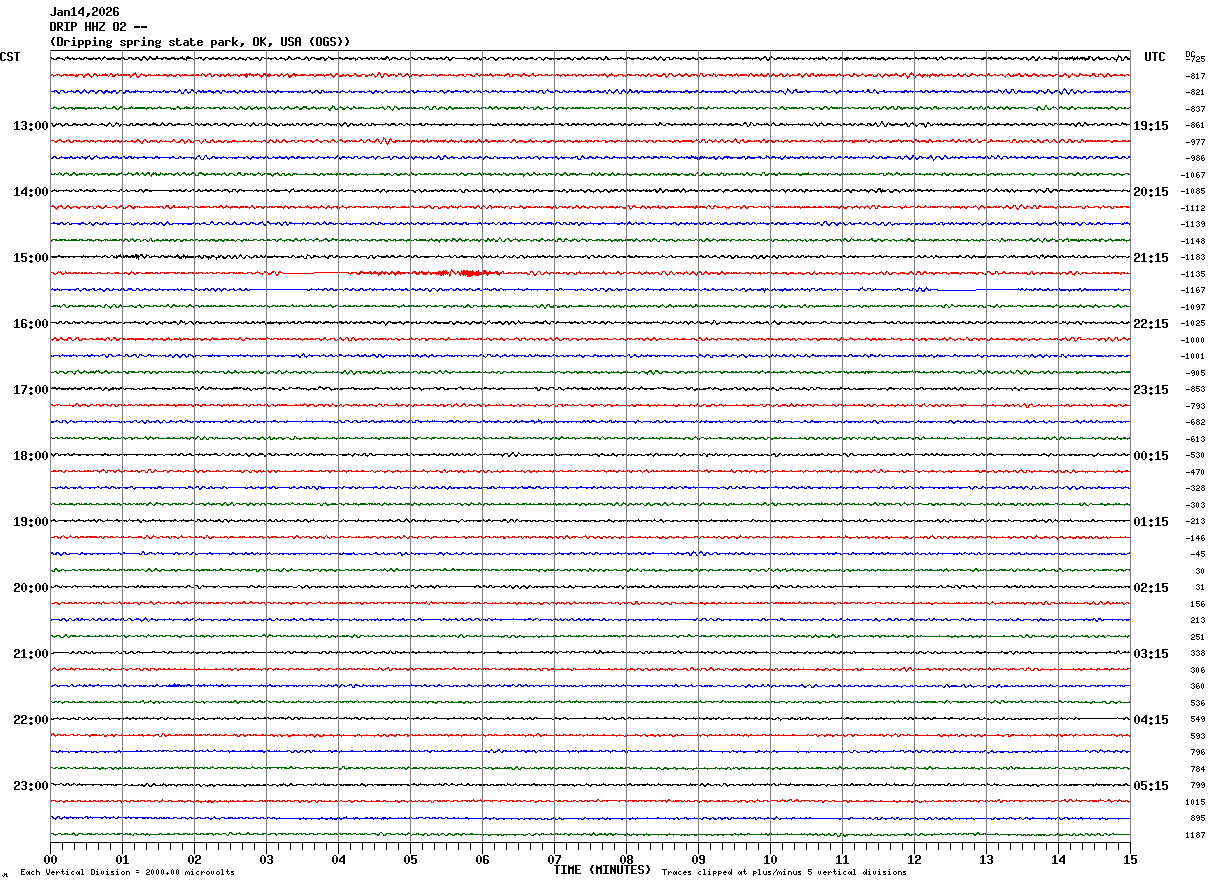1210x886 pixels.
Task: Select the 19:00 CST row label
Action: pos(30,522)
